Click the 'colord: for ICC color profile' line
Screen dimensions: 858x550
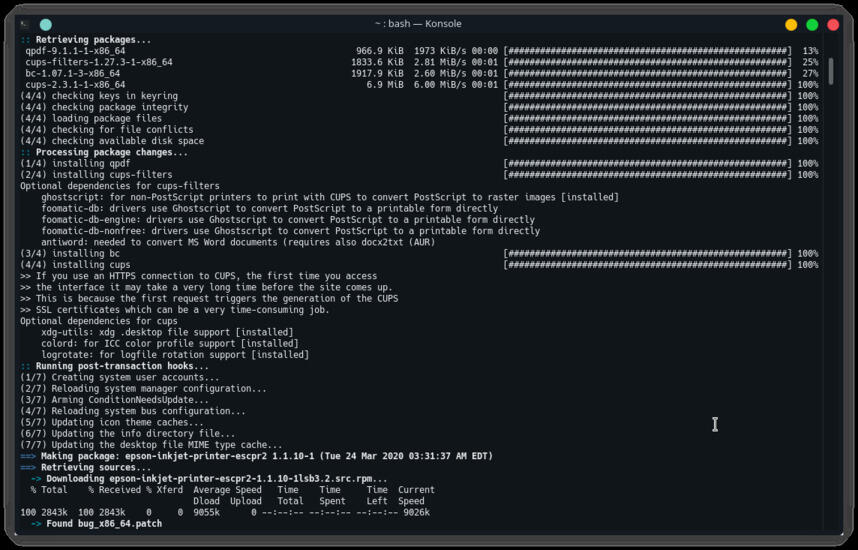point(170,343)
